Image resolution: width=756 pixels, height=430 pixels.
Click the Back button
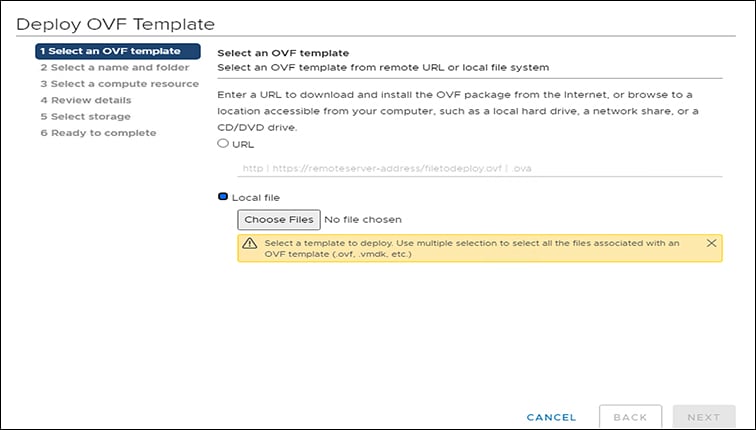click(x=630, y=417)
